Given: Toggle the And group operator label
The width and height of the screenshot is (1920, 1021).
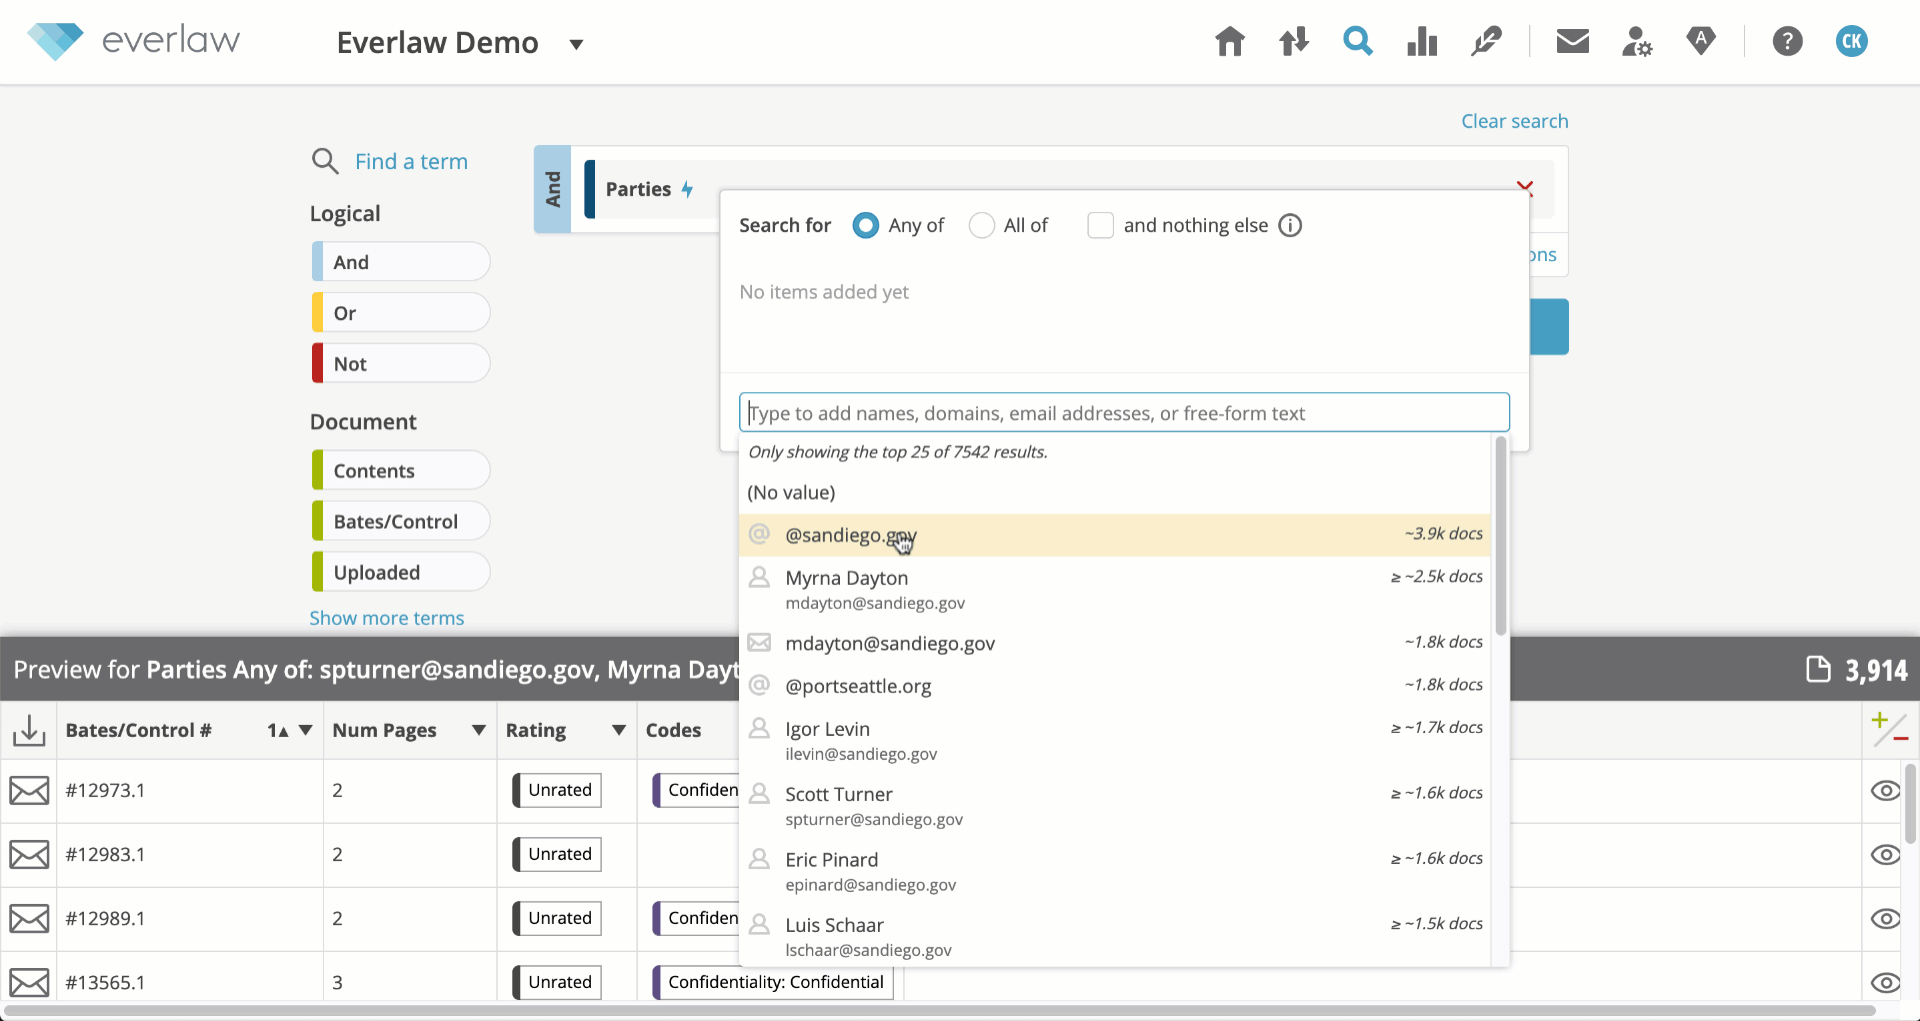Looking at the screenshot, I should pos(552,189).
